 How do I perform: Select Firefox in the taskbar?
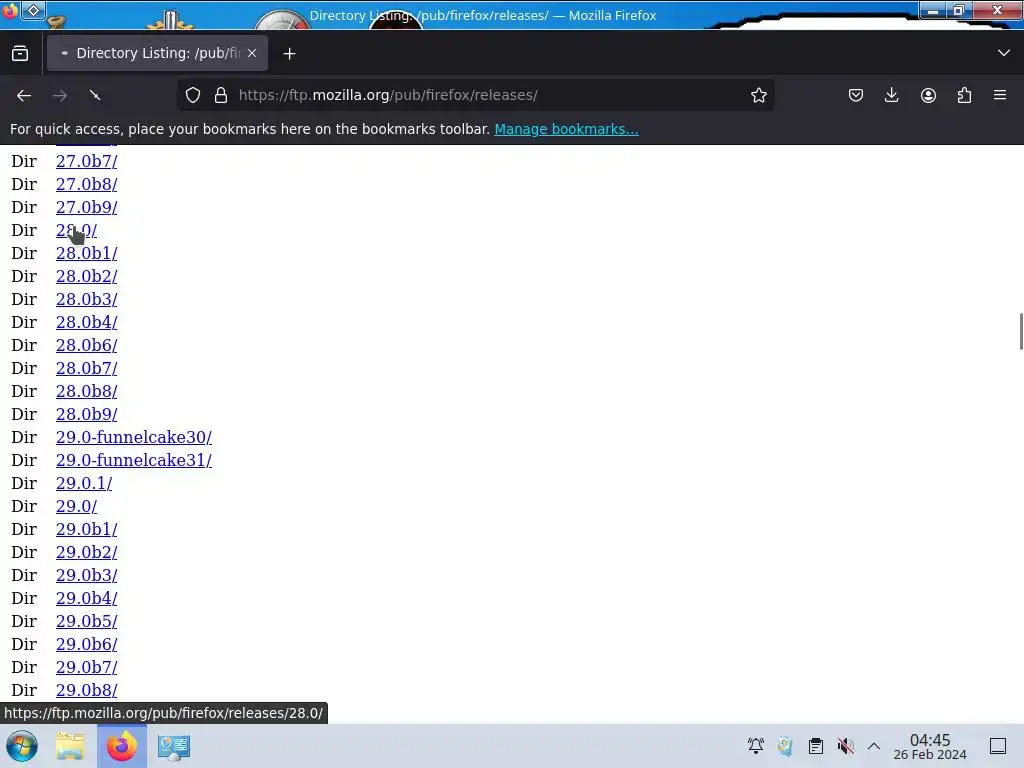[x=121, y=746]
